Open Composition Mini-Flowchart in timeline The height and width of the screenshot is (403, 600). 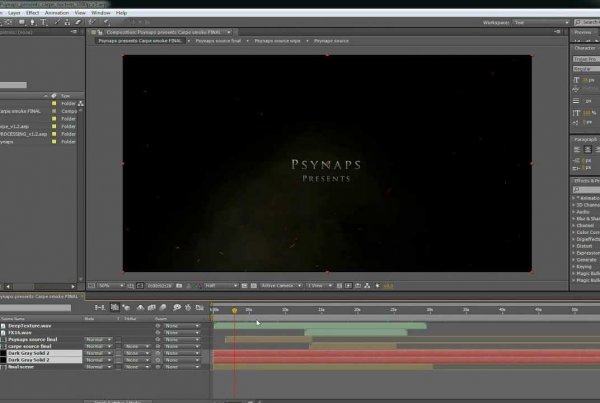100,307
